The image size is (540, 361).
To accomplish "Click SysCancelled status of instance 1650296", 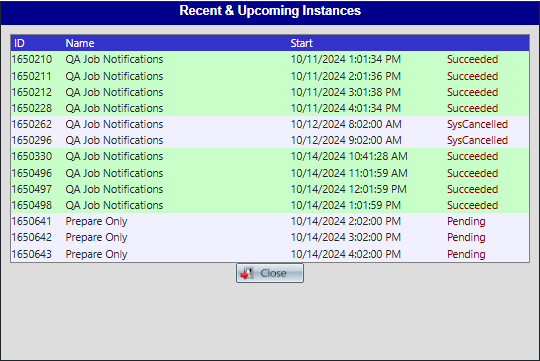I will [x=477, y=140].
